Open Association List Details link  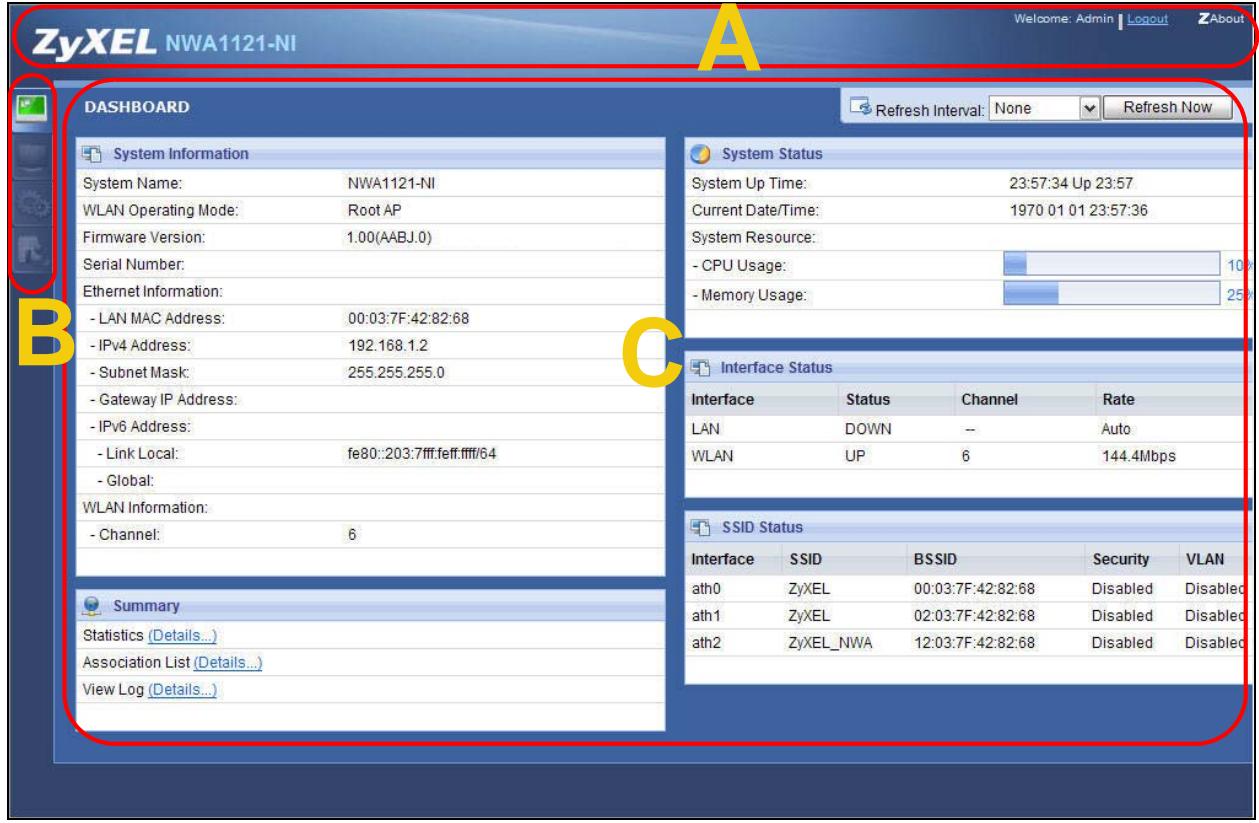coord(228,662)
